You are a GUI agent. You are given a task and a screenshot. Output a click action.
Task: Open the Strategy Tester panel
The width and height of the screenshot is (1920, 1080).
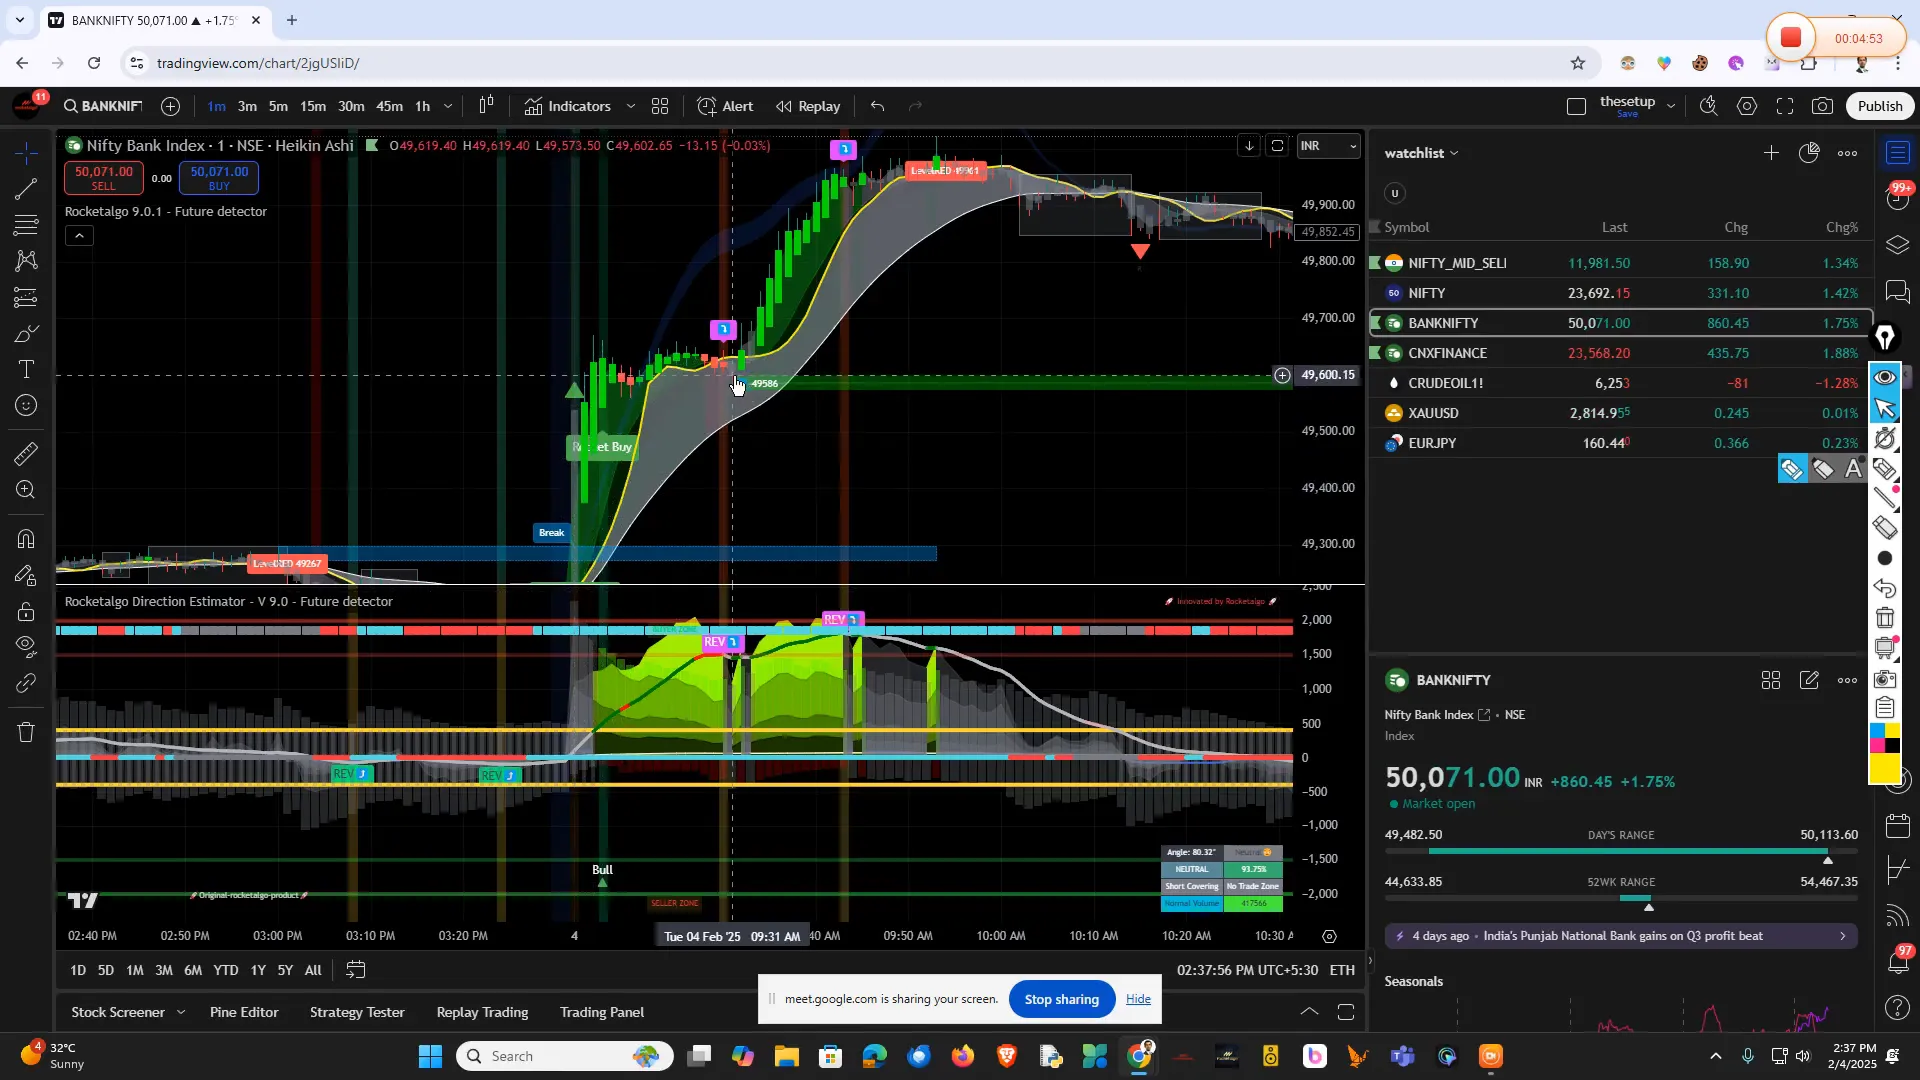click(x=356, y=1012)
